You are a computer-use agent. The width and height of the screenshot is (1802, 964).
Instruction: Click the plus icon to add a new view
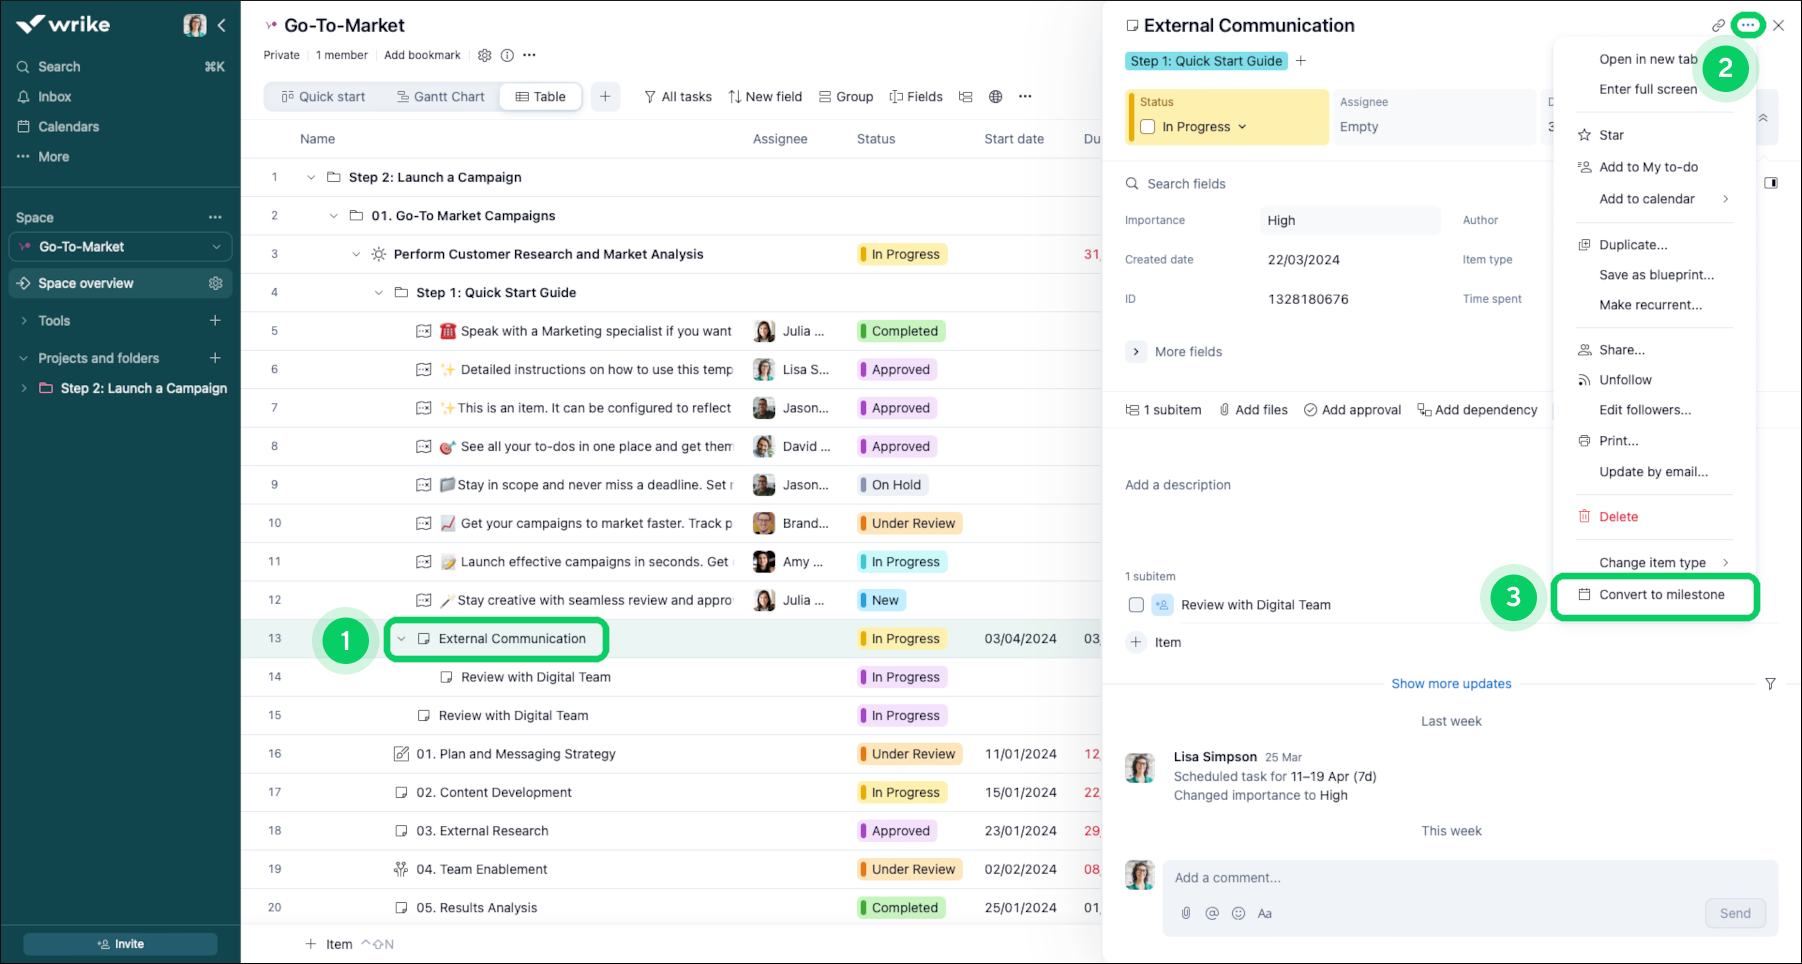605,97
